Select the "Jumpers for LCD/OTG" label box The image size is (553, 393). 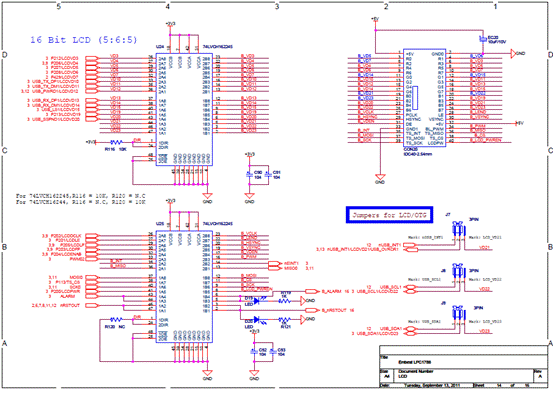click(x=389, y=215)
